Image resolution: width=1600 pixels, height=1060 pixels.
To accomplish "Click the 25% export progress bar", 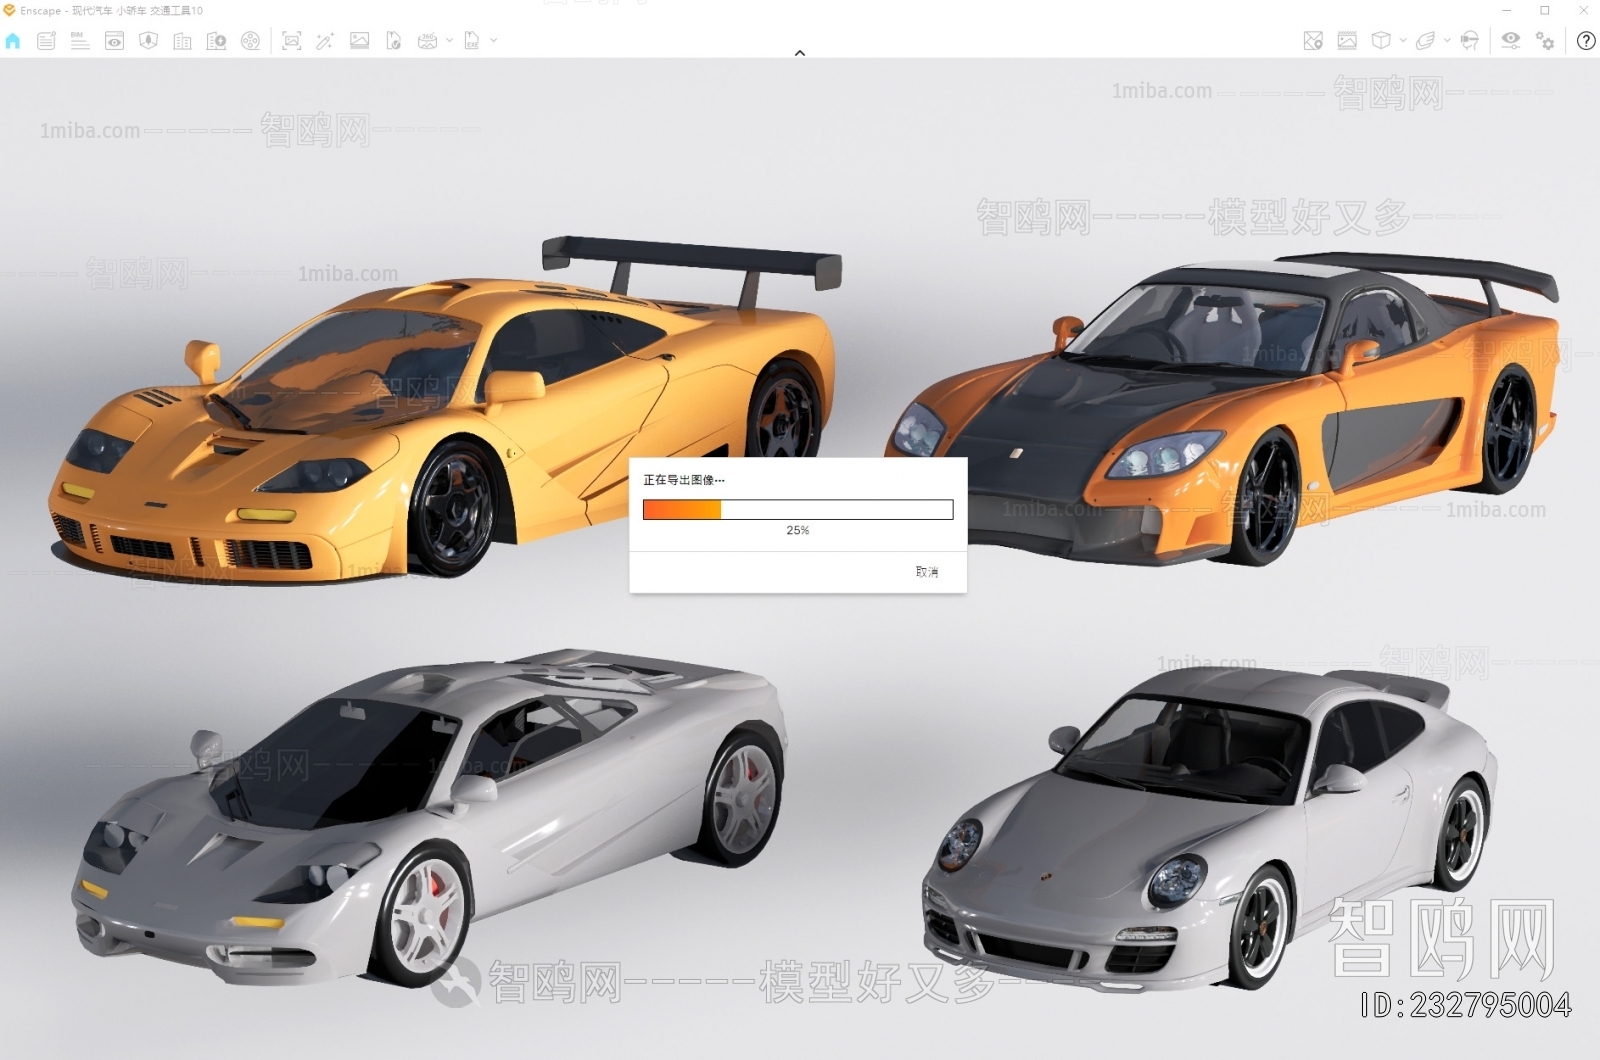I will tap(797, 509).
